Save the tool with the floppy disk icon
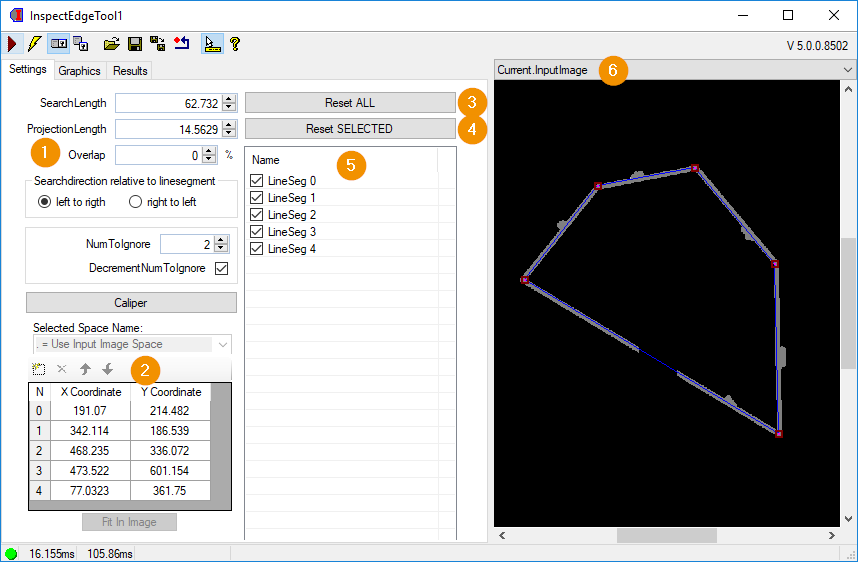858x562 pixels. (135, 44)
